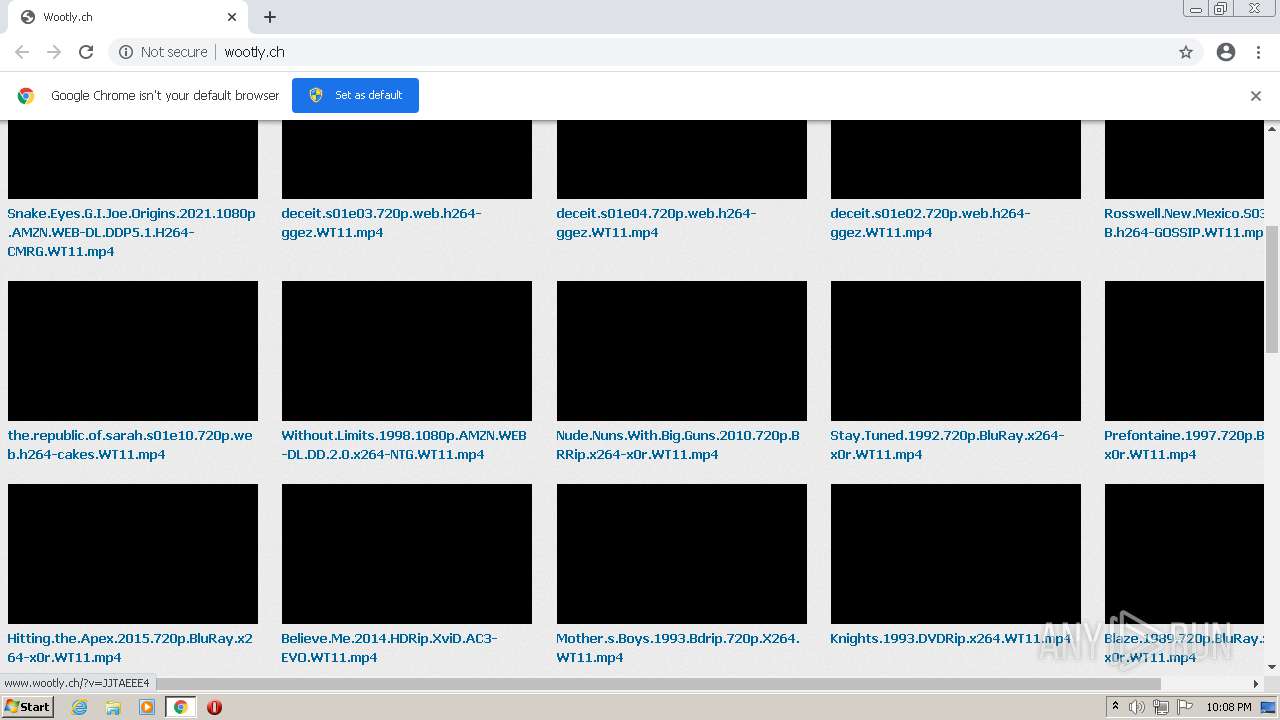Reload the wootly.ch page

coord(86,52)
